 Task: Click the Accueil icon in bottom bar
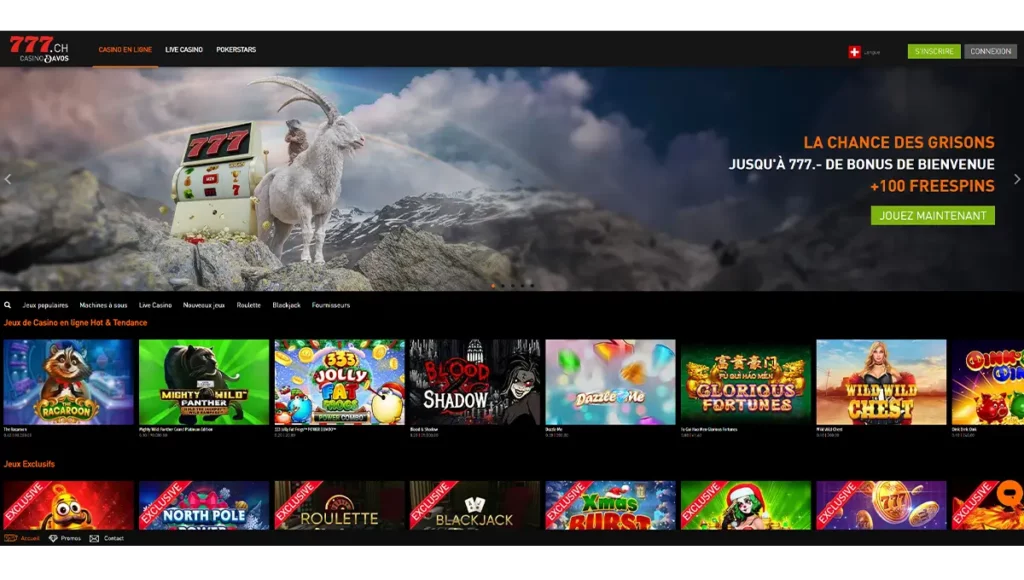pyautogui.click(x=11, y=538)
